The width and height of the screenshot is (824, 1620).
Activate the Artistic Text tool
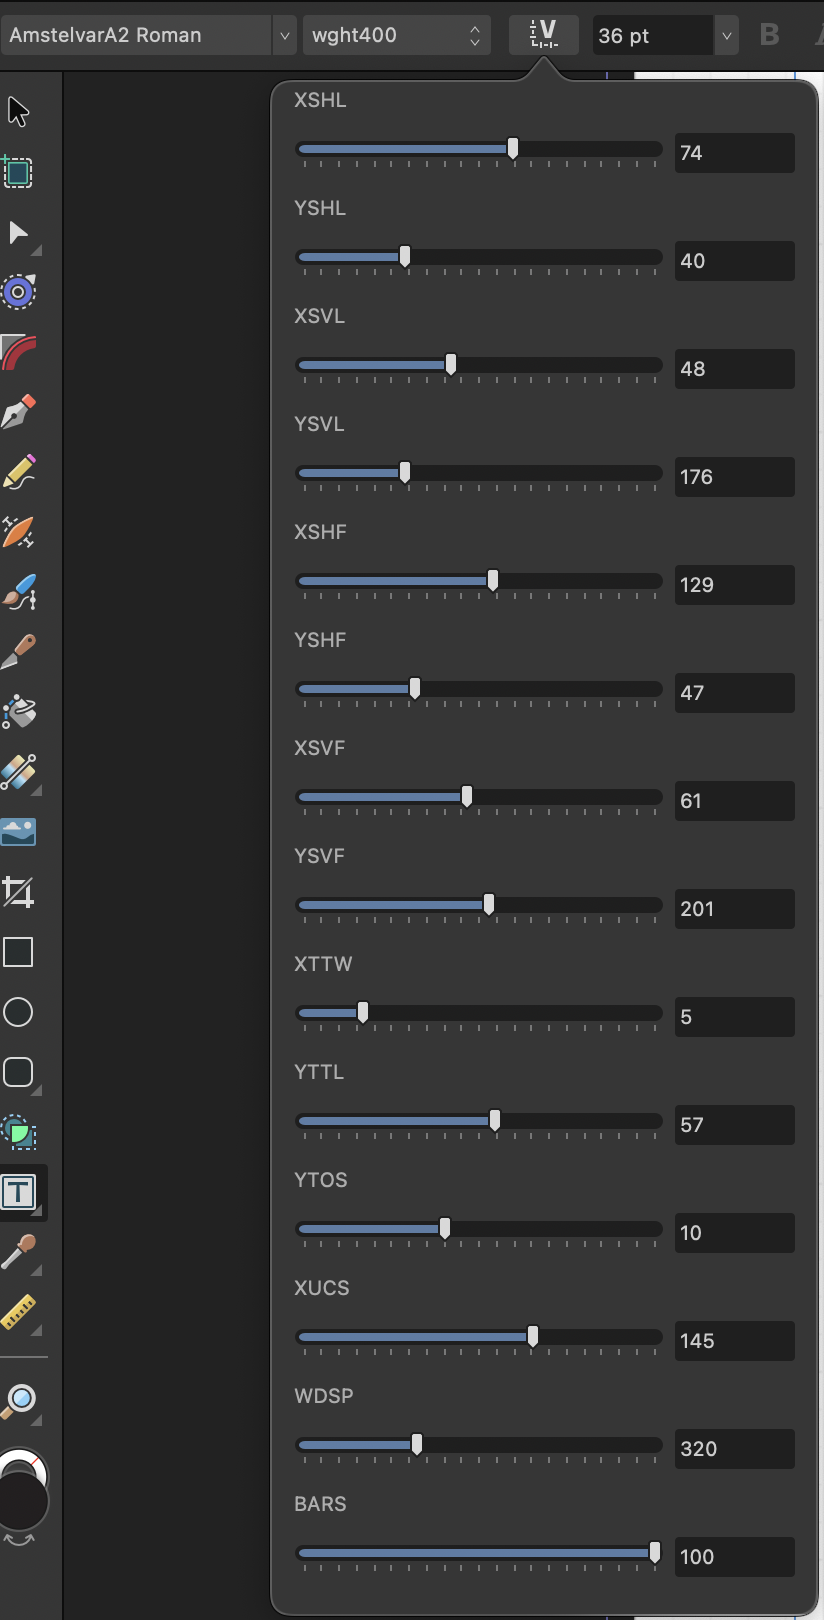[18, 1192]
